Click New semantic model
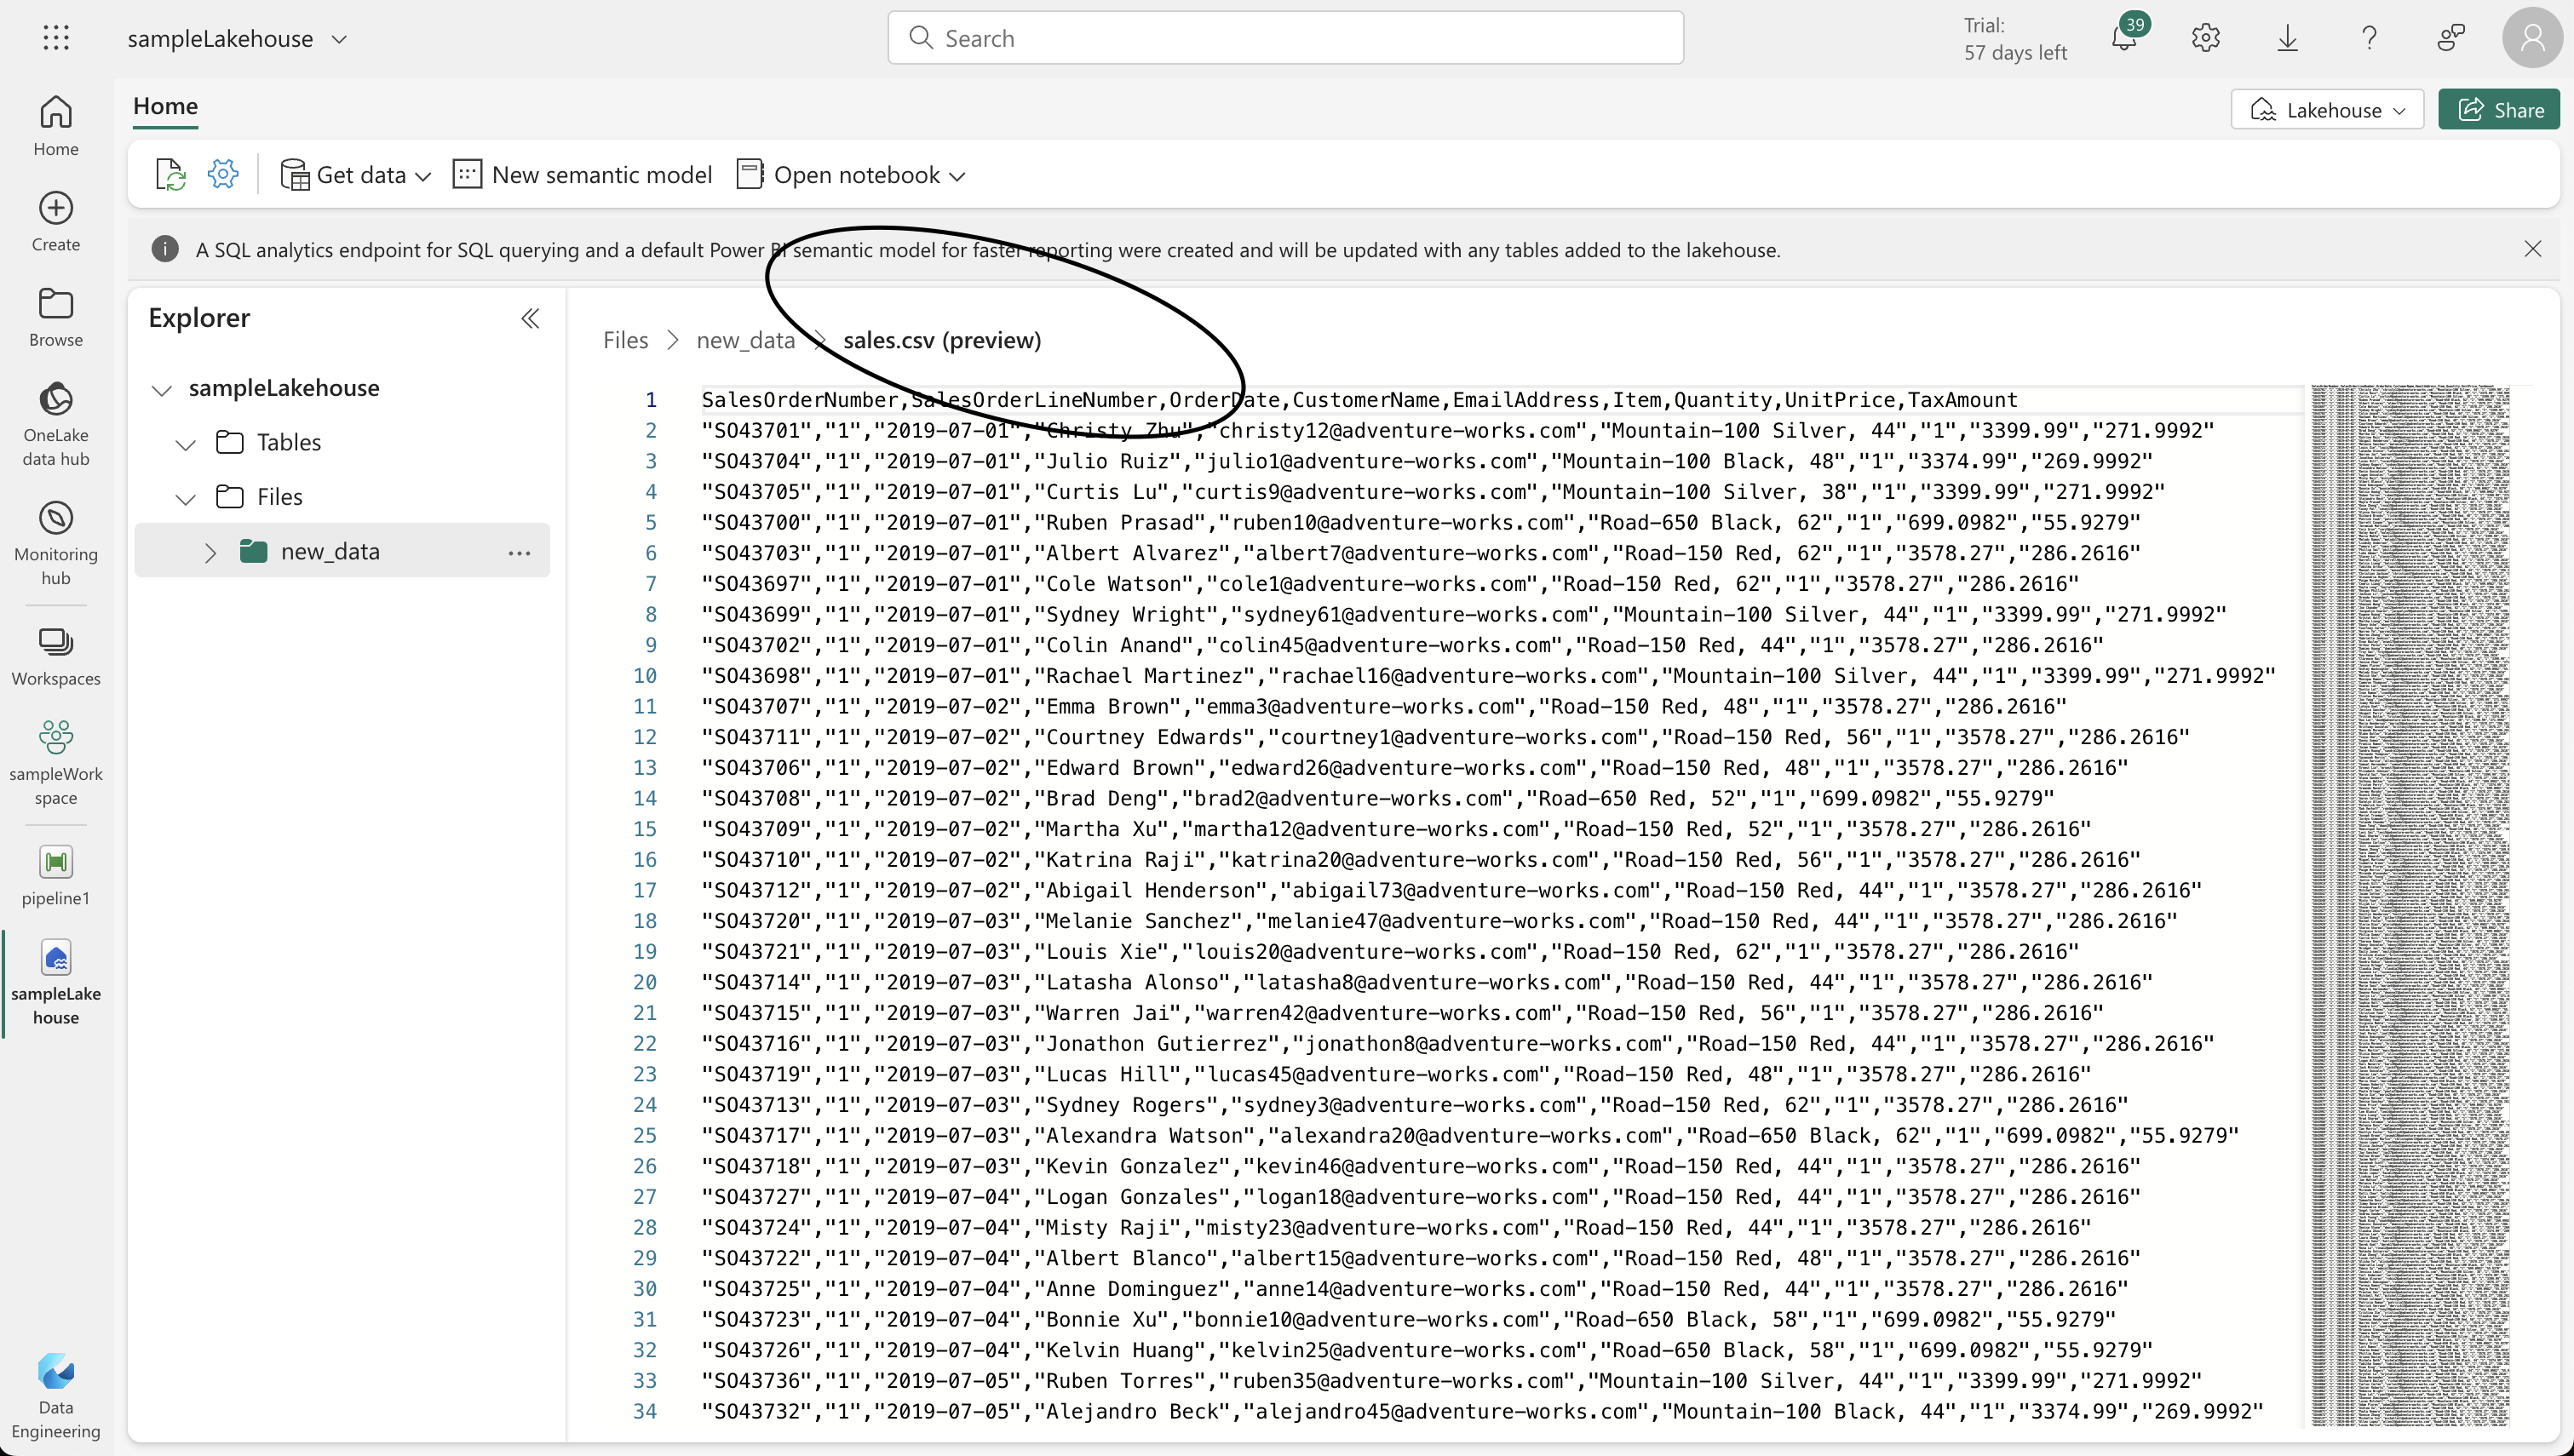The height and width of the screenshot is (1456, 2574). [583, 174]
